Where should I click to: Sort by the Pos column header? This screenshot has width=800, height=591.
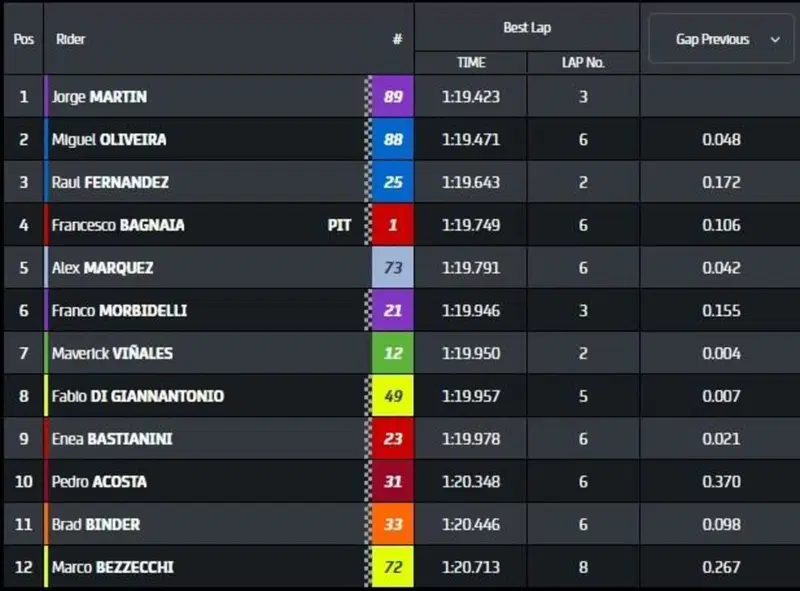[23, 39]
